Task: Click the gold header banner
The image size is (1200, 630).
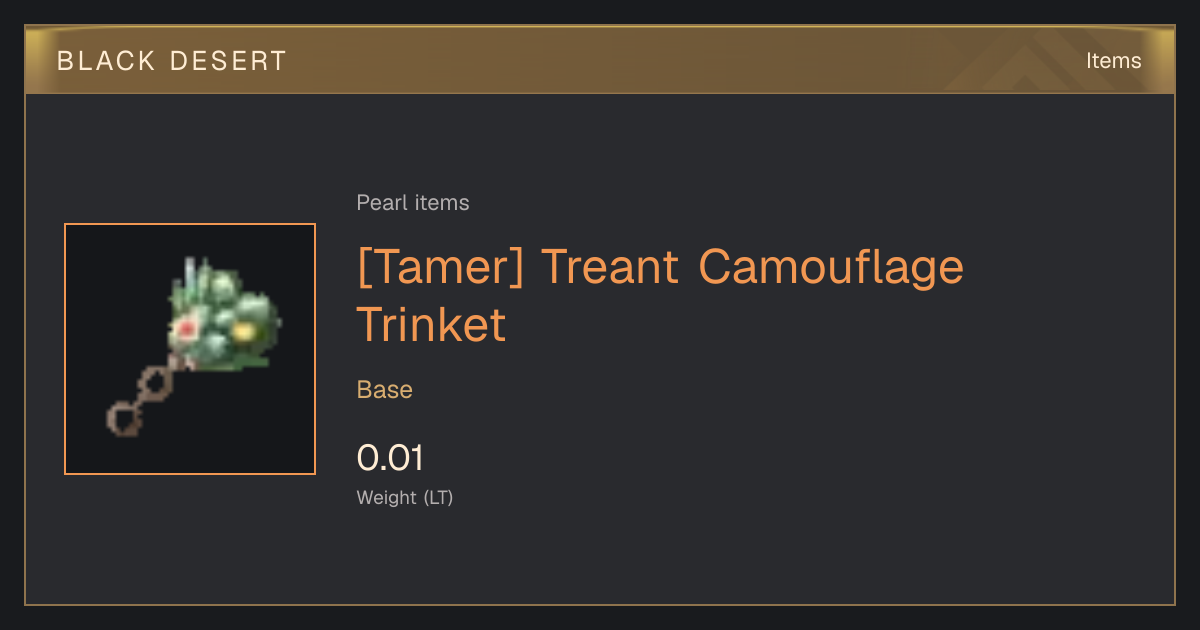Action: 600,60
